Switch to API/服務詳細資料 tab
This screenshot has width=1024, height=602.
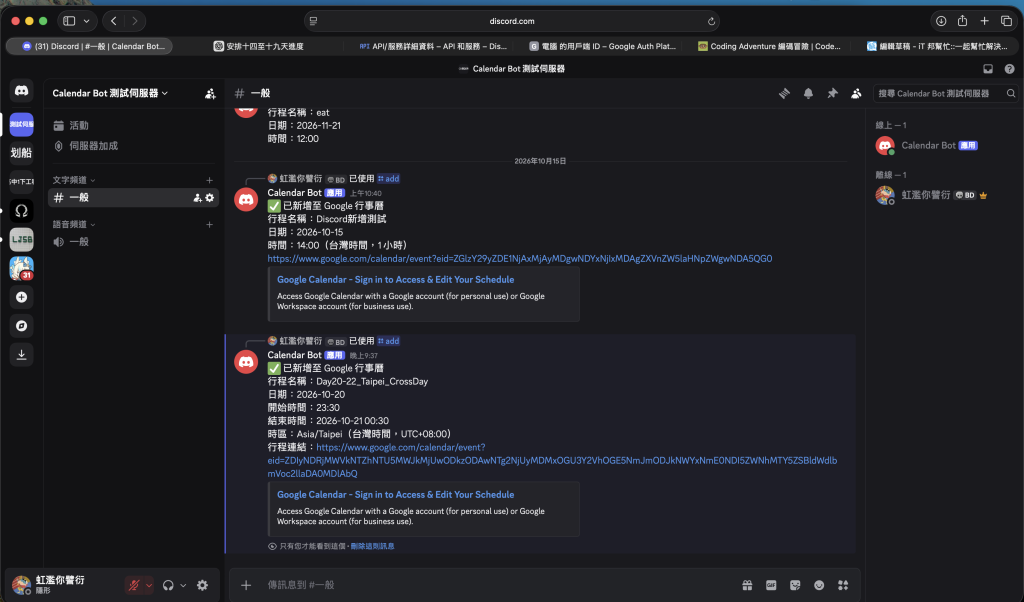click(433, 46)
